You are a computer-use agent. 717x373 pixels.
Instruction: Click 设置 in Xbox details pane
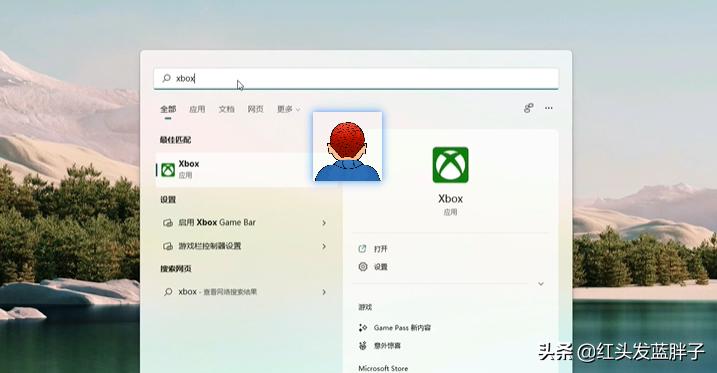(x=380, y=267)
